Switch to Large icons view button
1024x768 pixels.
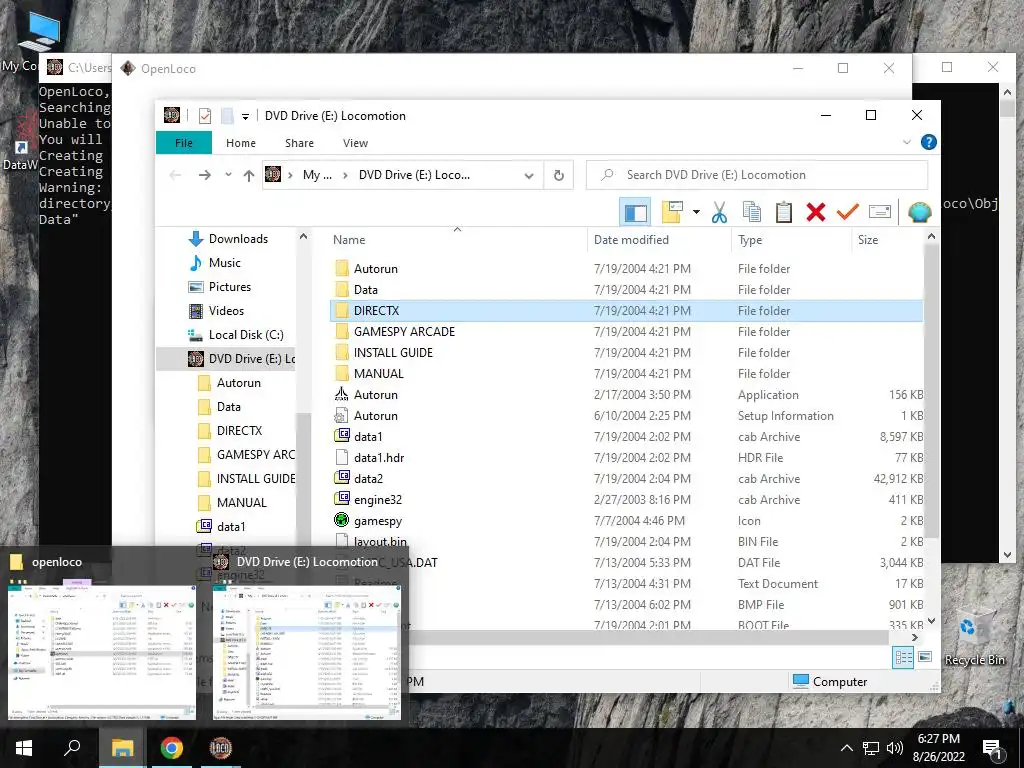[925, 658]
